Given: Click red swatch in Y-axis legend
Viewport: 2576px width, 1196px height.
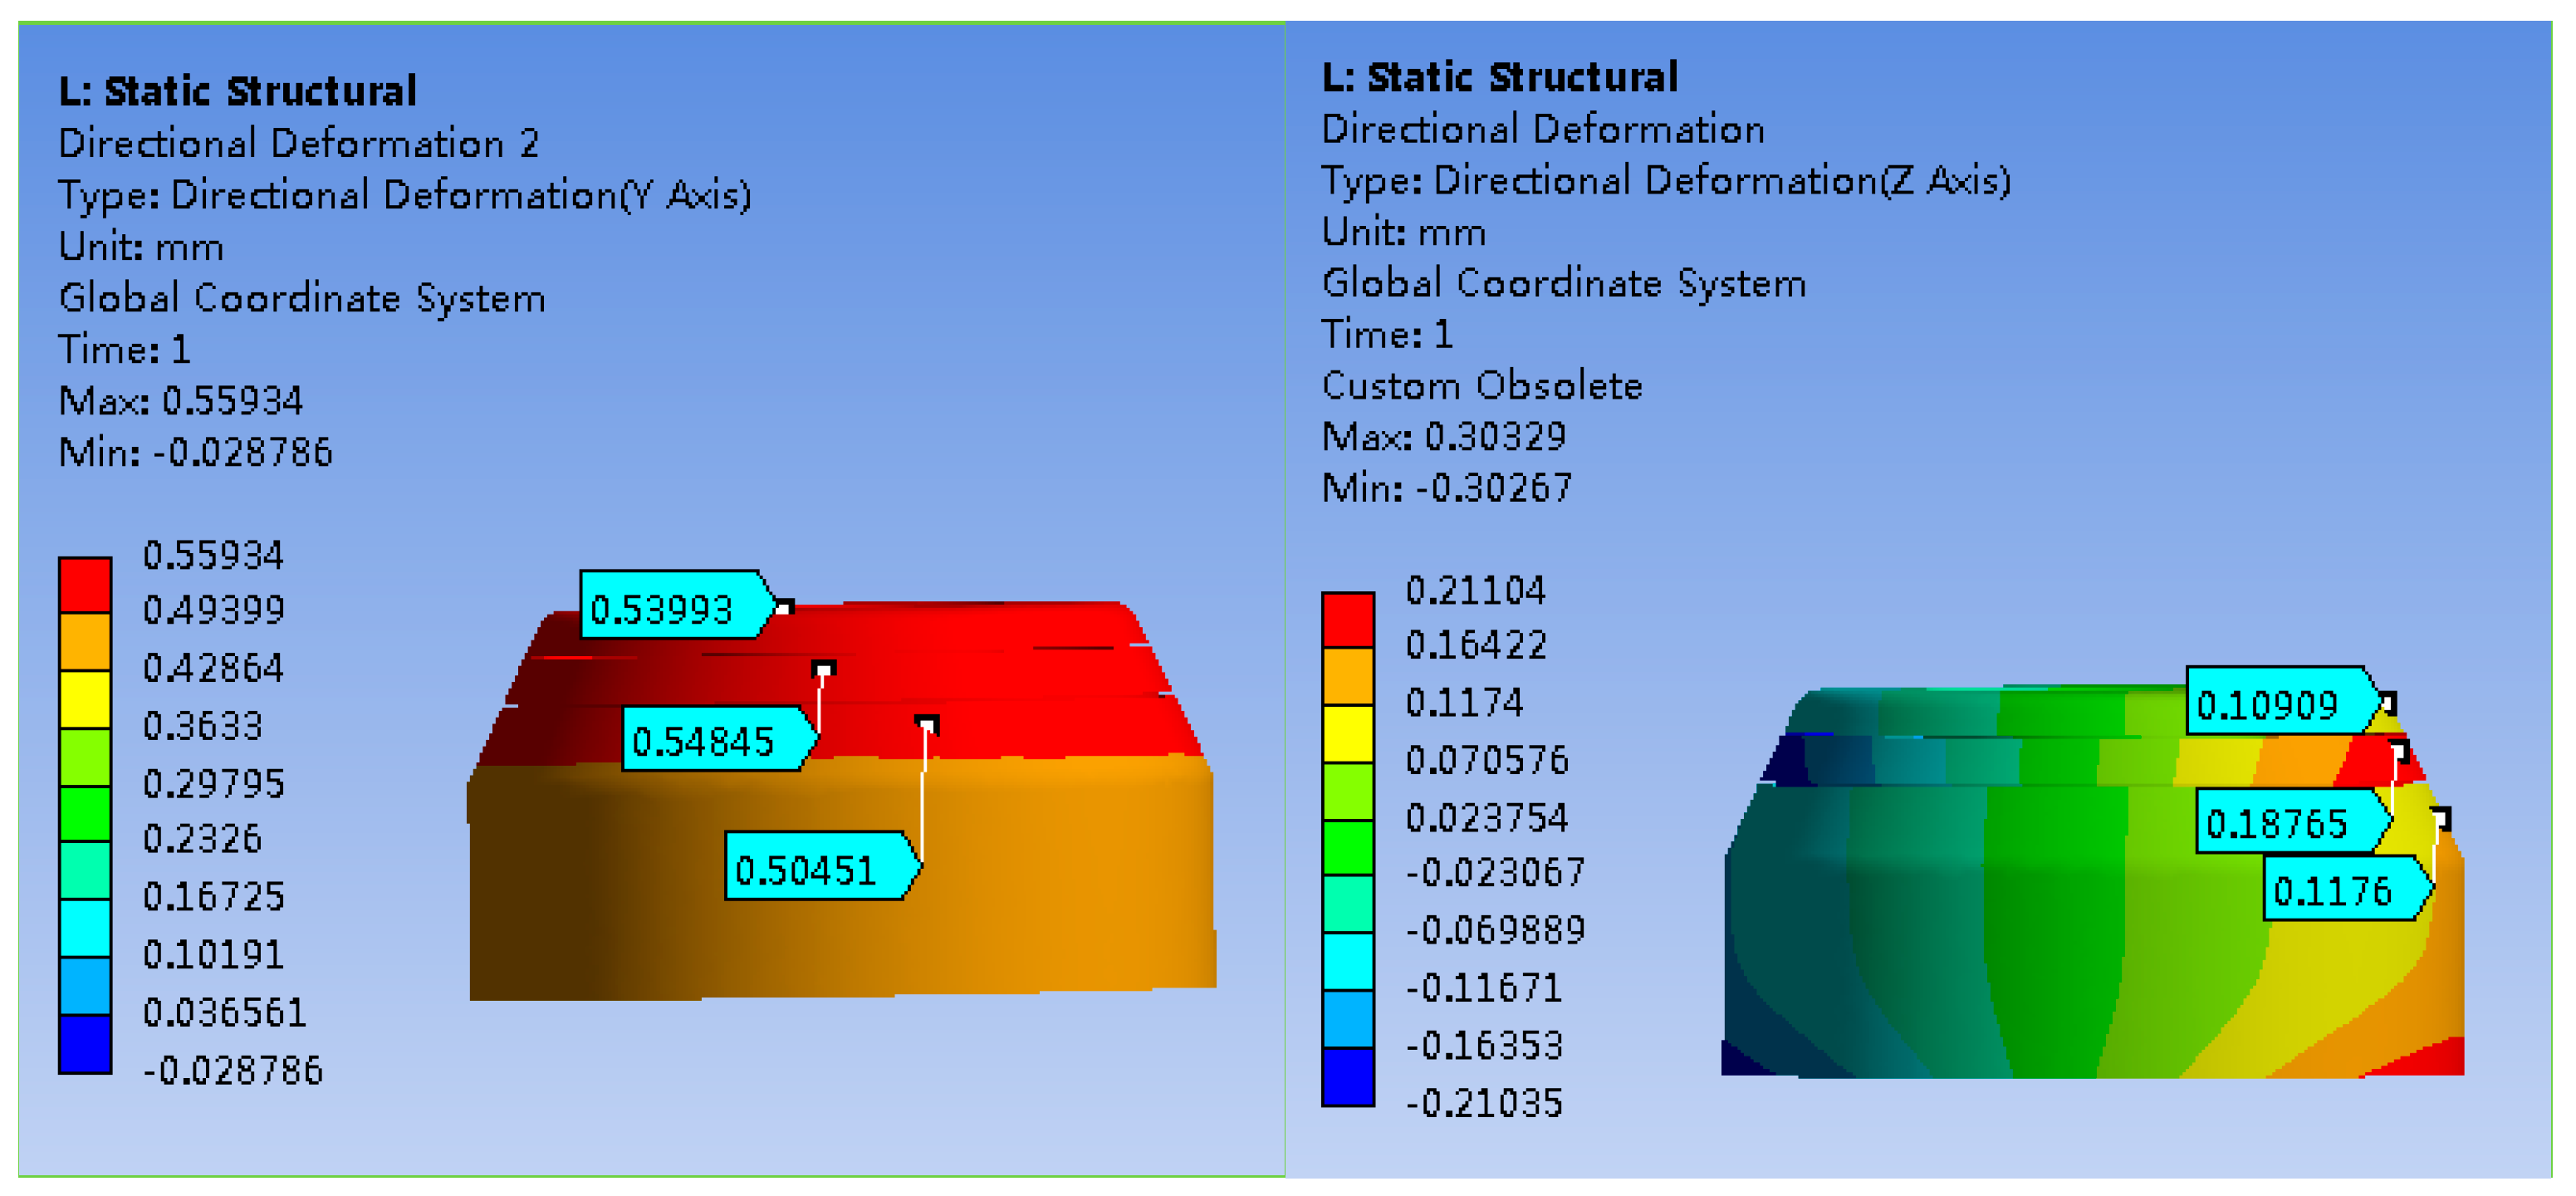Looking at the screenshot, I should coord(84,584).
